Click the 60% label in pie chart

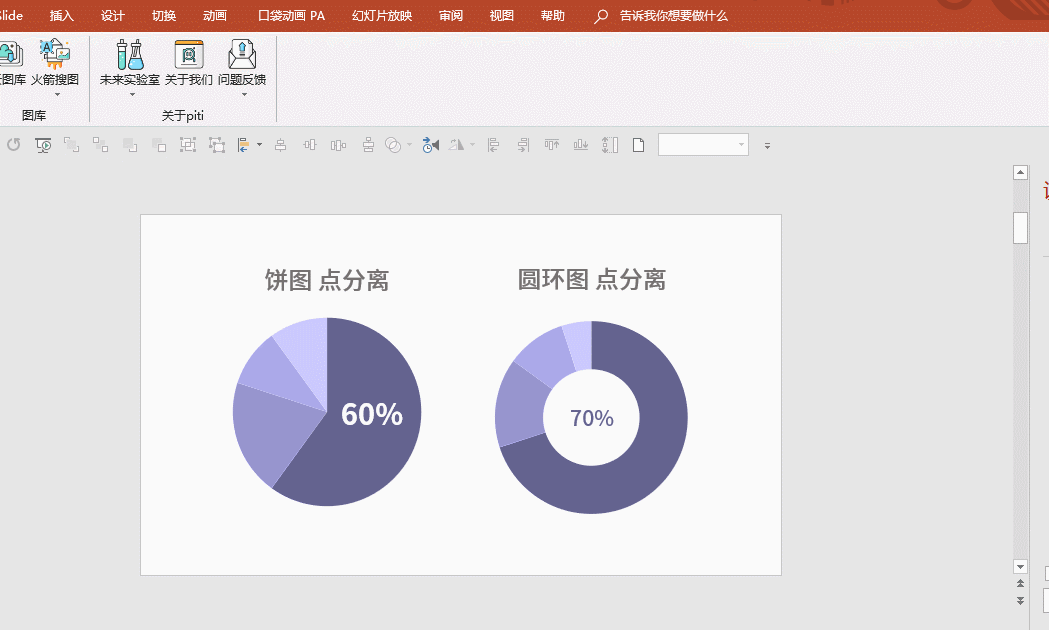point(372,414)
